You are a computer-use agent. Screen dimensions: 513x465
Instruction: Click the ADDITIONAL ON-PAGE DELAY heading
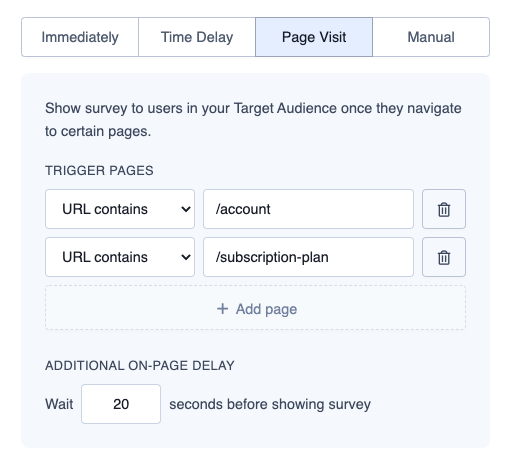click(x=140, y=366)
